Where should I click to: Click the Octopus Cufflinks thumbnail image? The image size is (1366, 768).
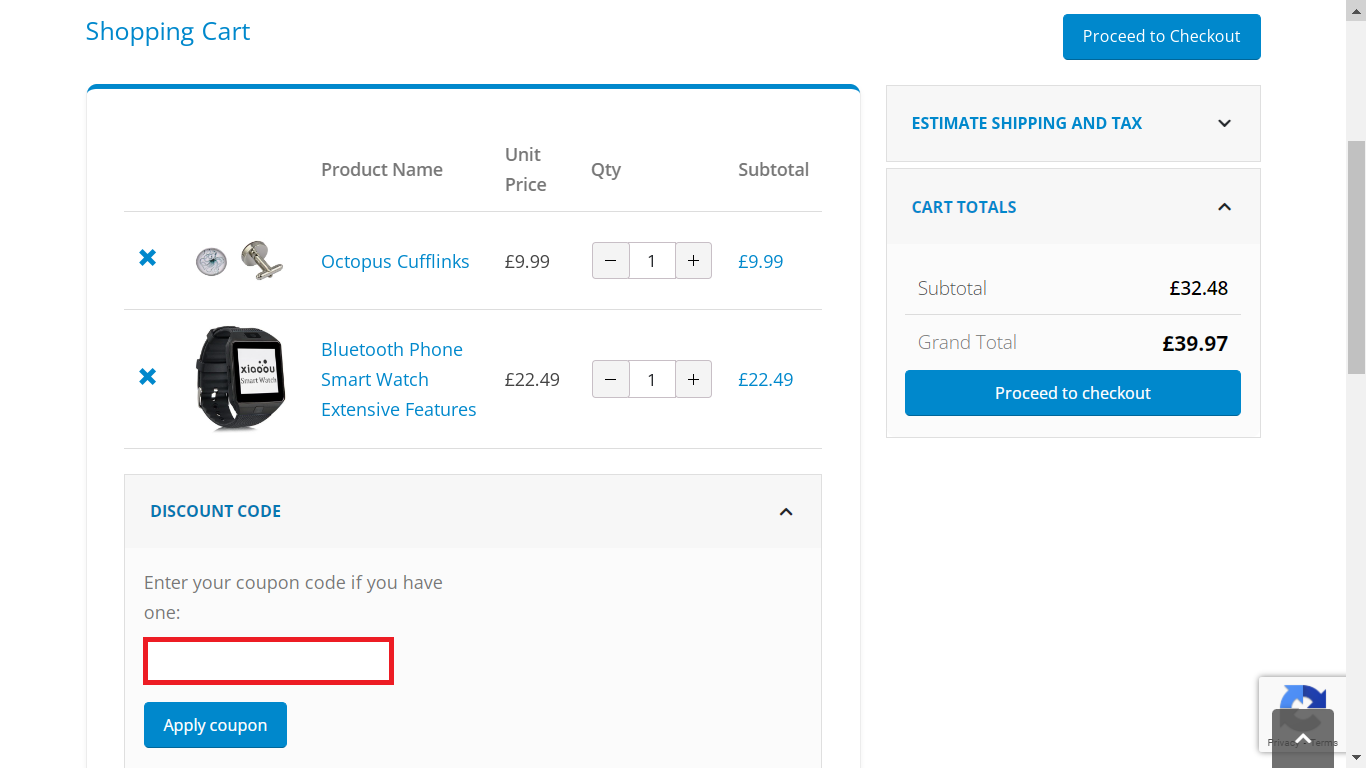pos(239,260)
